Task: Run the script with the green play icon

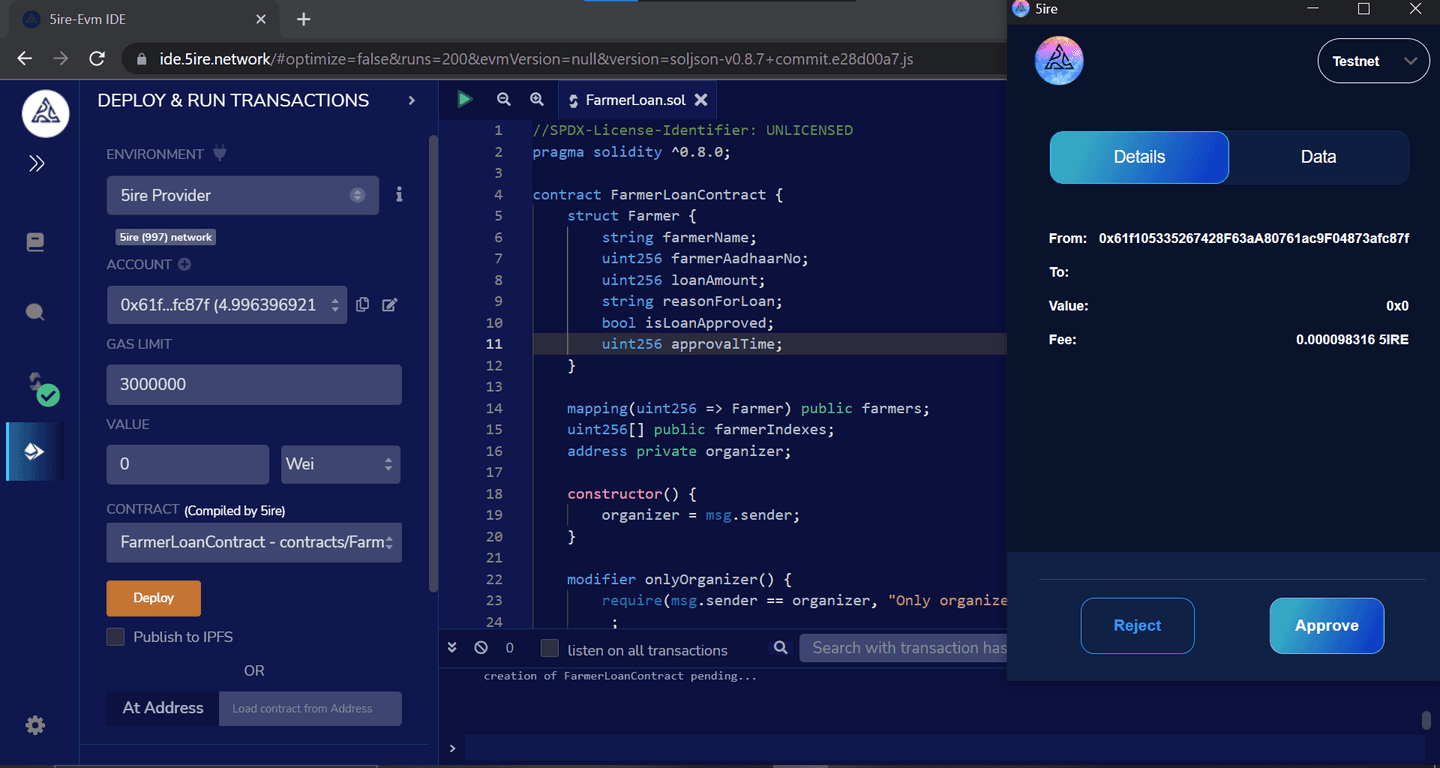Action: (464, 99)
